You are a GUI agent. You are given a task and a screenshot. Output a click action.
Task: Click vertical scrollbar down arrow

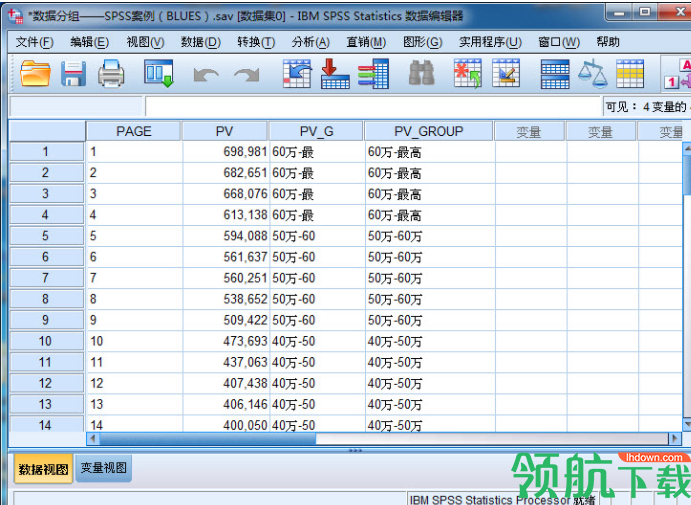687,424
